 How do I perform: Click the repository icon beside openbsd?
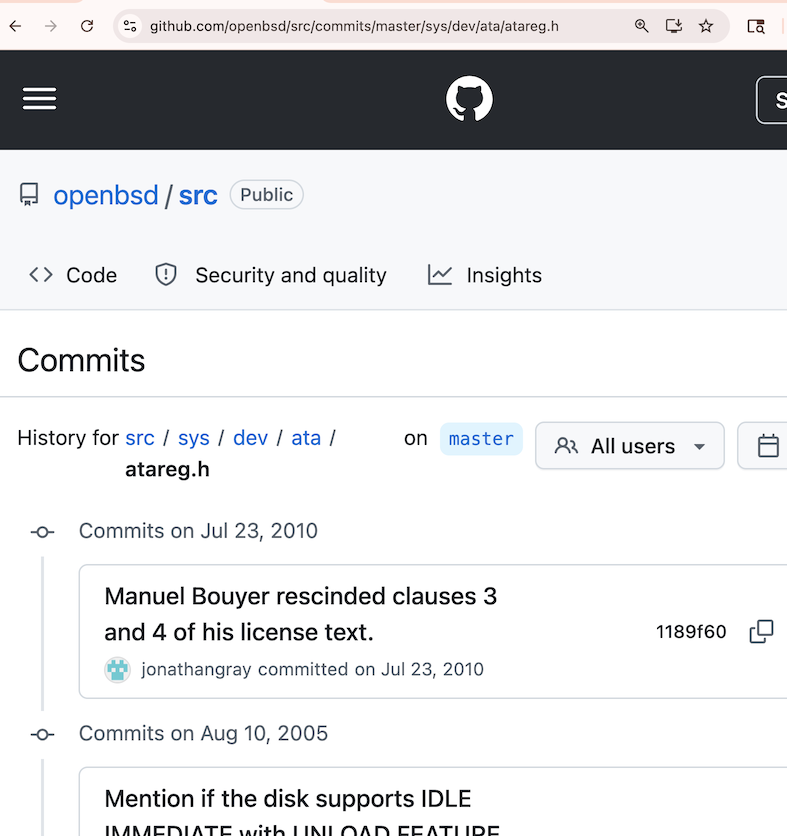pos(29,195)
